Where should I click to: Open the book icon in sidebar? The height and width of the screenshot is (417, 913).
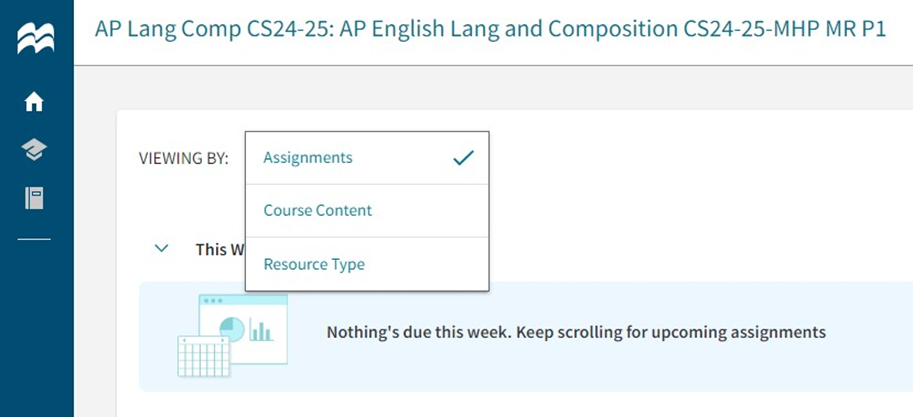[x=35, y=198]
